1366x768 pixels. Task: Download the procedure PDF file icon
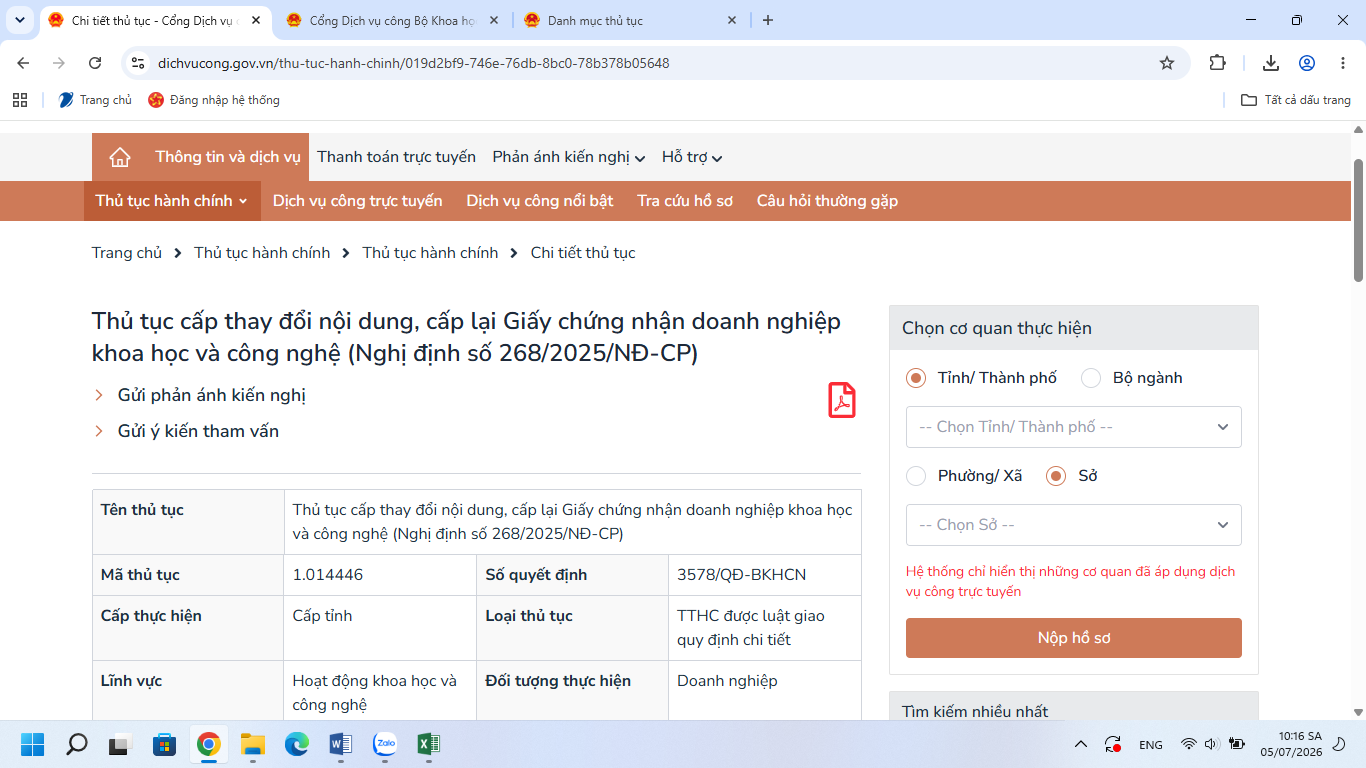click(842, 400)
